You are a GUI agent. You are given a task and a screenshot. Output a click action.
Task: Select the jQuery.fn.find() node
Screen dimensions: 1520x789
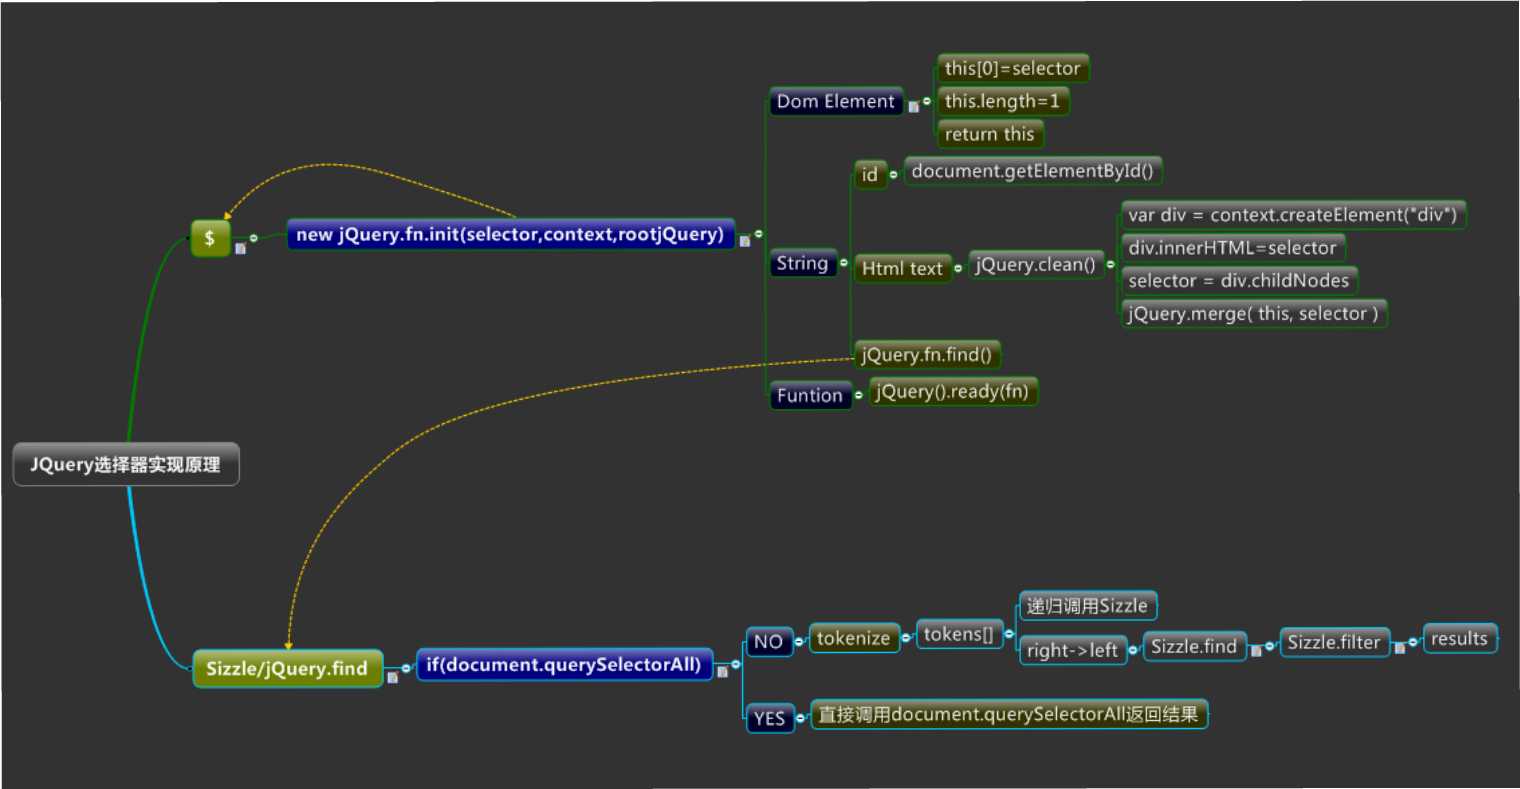[927, 355]
